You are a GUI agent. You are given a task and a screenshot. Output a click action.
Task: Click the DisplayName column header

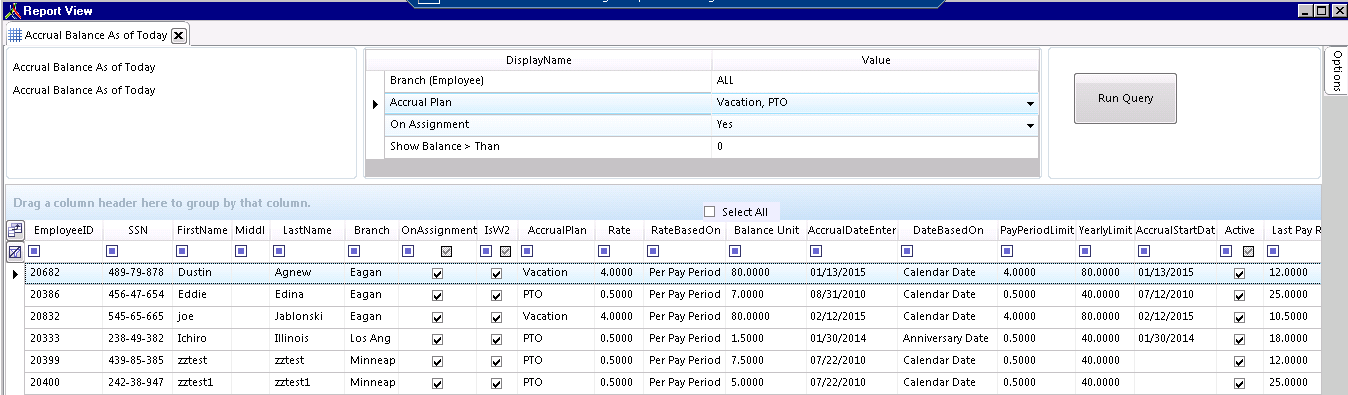coord(538,60)
